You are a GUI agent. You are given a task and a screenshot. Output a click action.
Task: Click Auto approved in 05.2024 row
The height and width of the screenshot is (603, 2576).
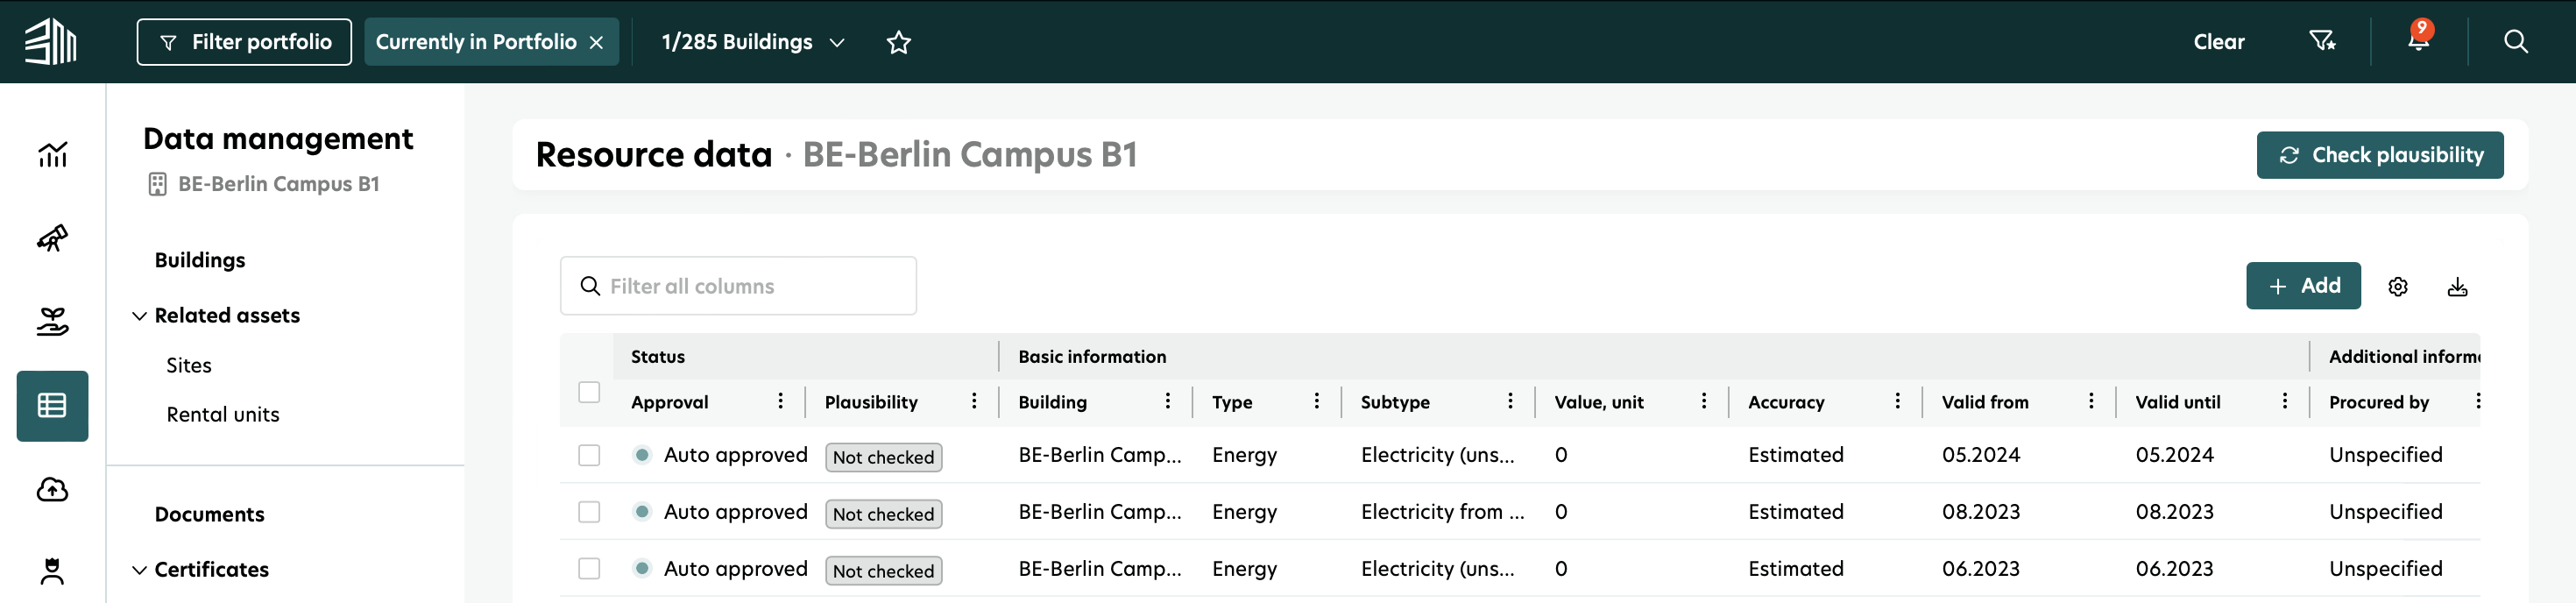735,455
